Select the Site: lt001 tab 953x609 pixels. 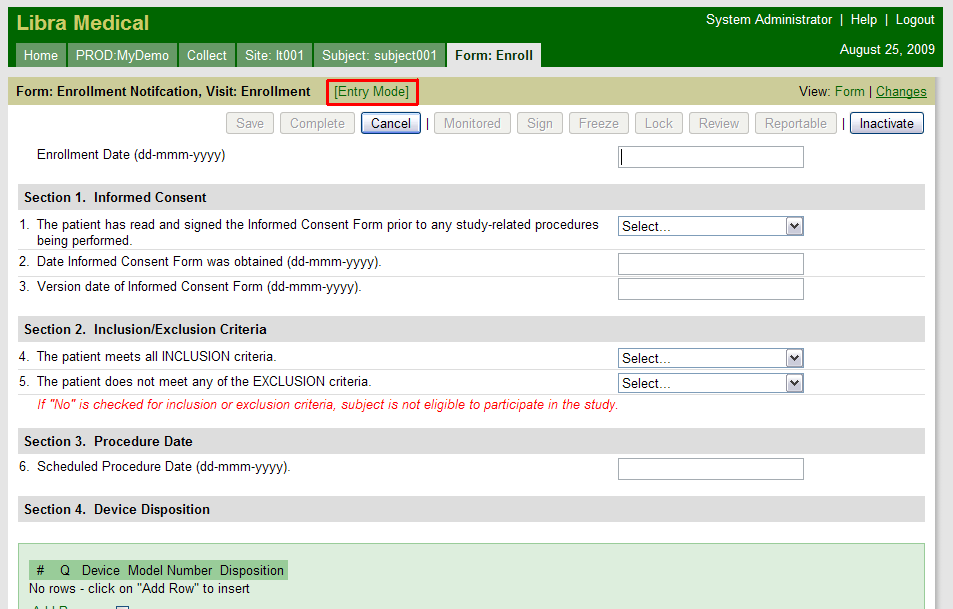point(274,56)
